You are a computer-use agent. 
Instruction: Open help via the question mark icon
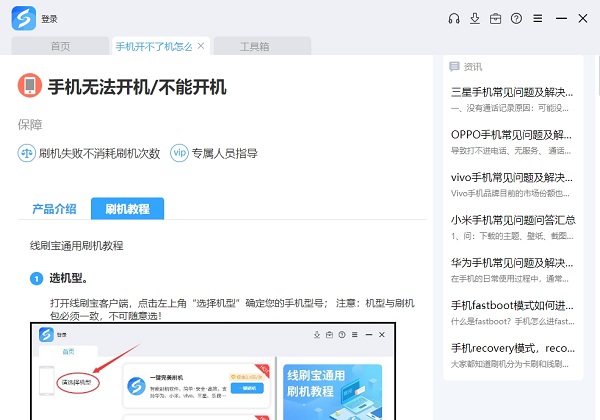click(x=516, y=18)
